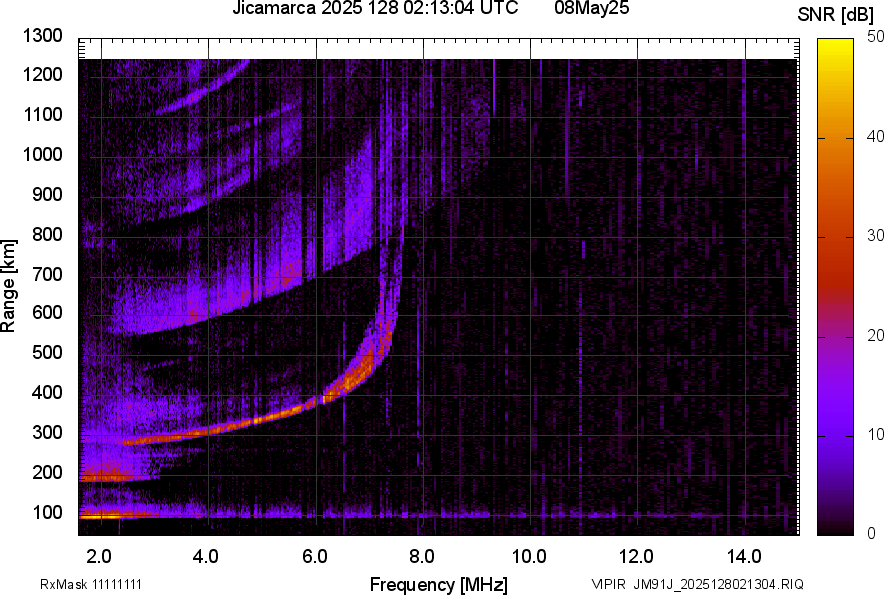Click the RxMask 11111111 label
Screen dimensions: 884x595
(91, 584)
